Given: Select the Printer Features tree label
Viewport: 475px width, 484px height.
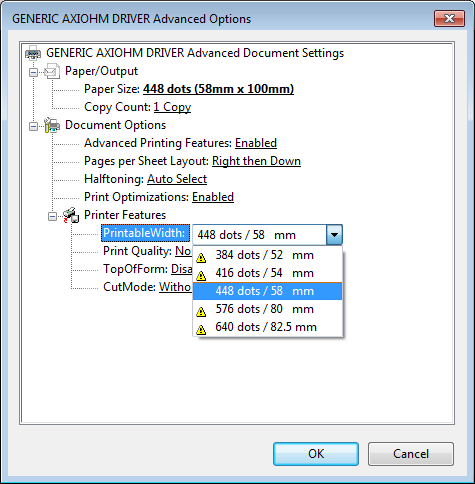Looking at the screenshot, I should pos(125,215).
